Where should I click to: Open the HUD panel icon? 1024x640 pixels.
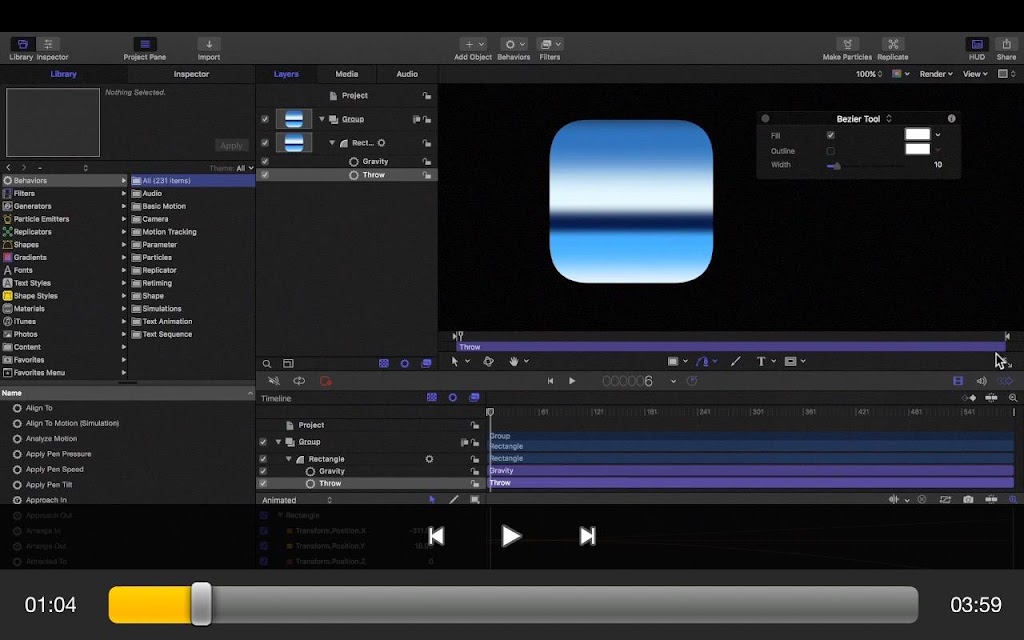(977, 44)
